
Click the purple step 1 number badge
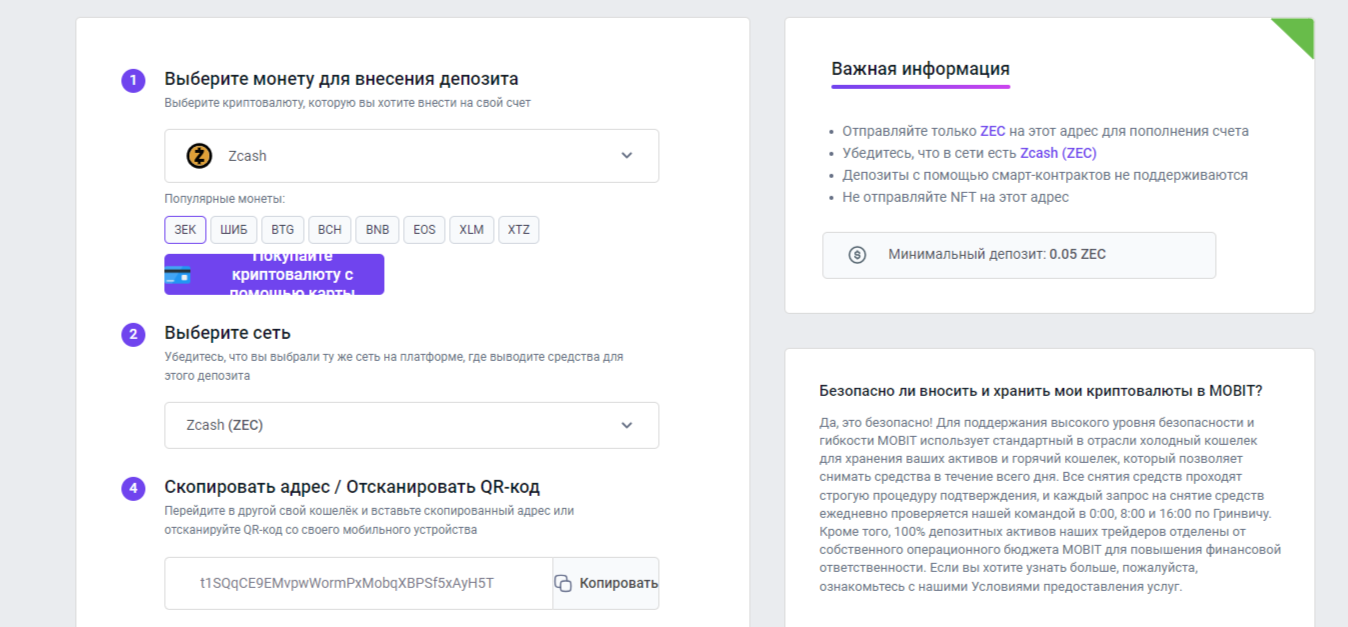click(x=133, y=80)
